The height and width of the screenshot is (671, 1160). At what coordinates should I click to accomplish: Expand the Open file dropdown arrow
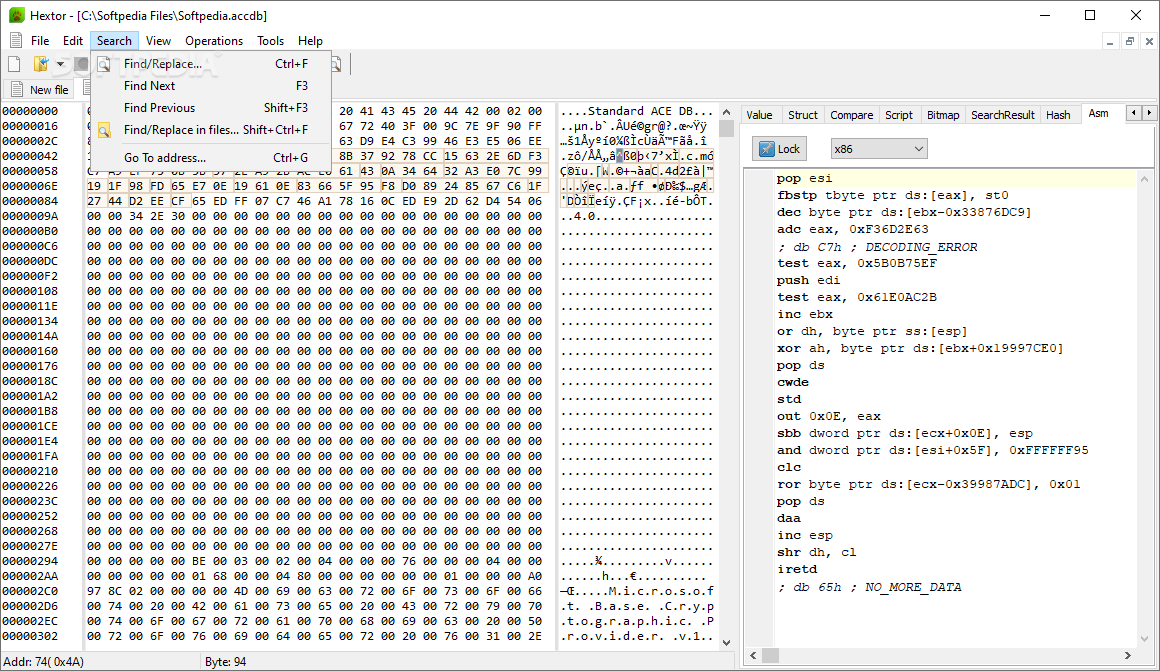pos(61,64)
